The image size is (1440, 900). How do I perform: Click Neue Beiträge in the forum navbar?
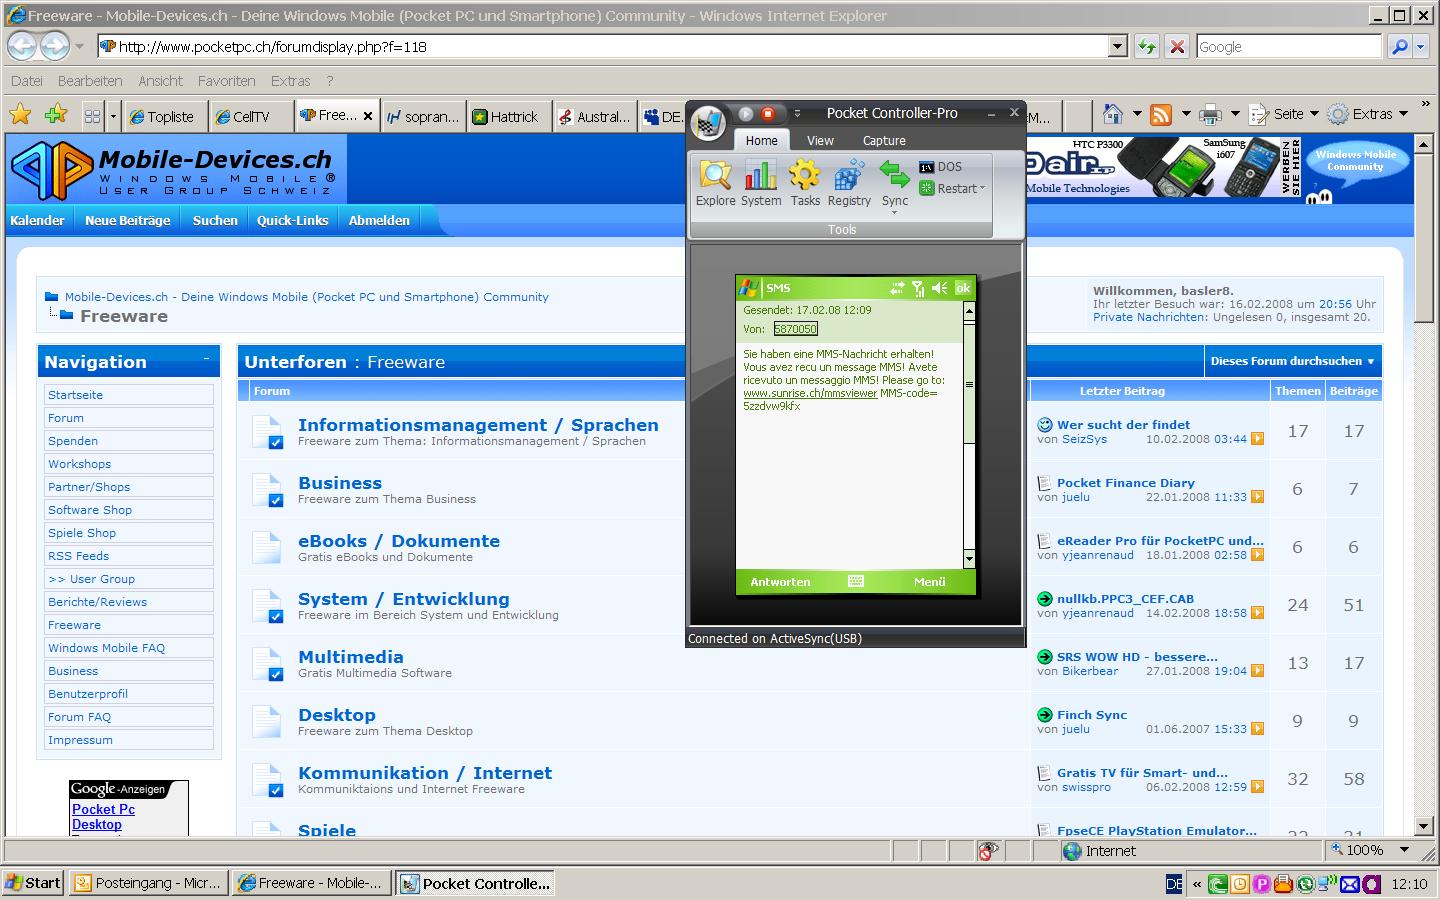[x=128, y=220]
